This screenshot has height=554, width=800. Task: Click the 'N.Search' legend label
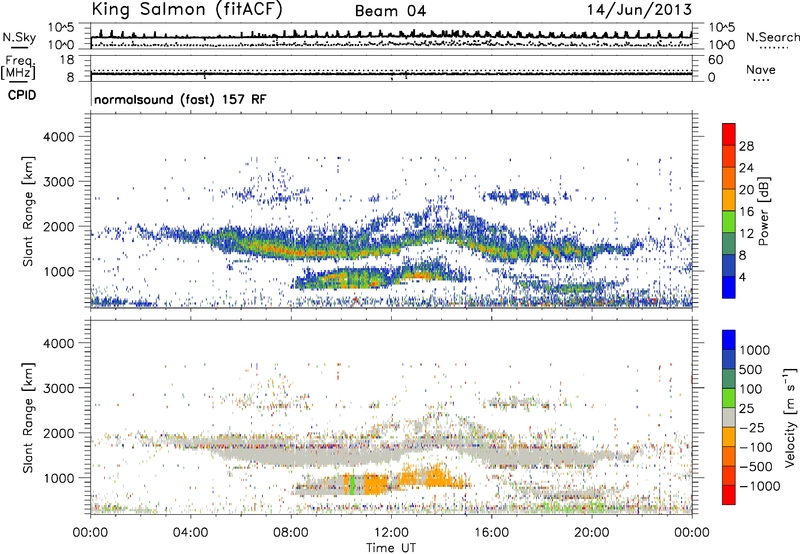[772, 37]
